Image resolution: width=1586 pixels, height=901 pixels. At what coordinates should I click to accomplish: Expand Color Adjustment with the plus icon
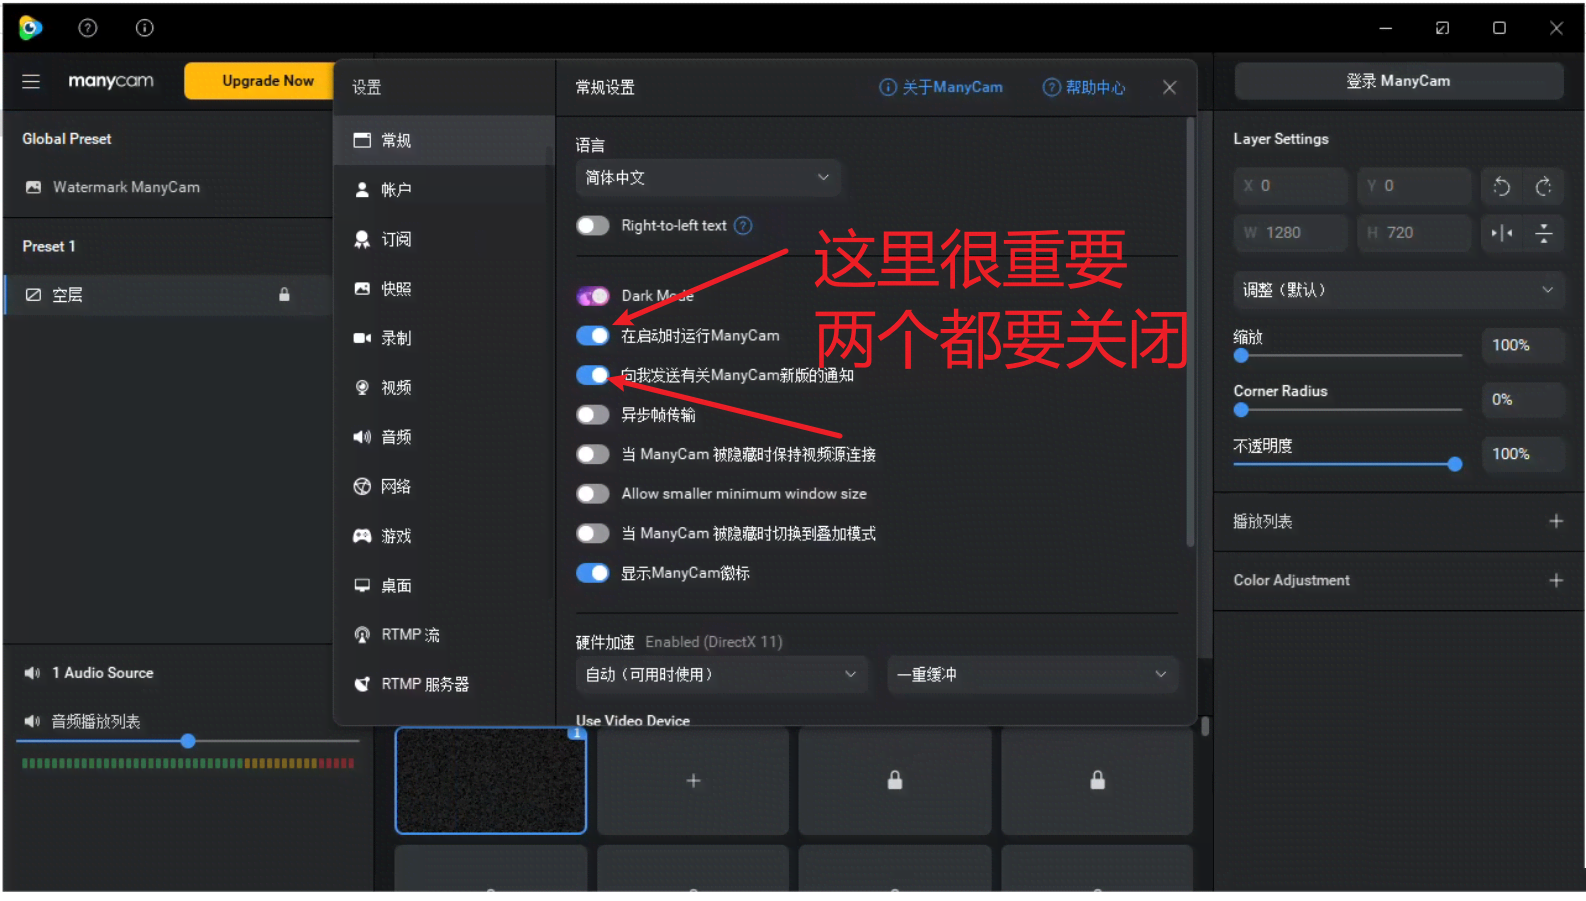pyautogui.click(x=1556, y=580)
